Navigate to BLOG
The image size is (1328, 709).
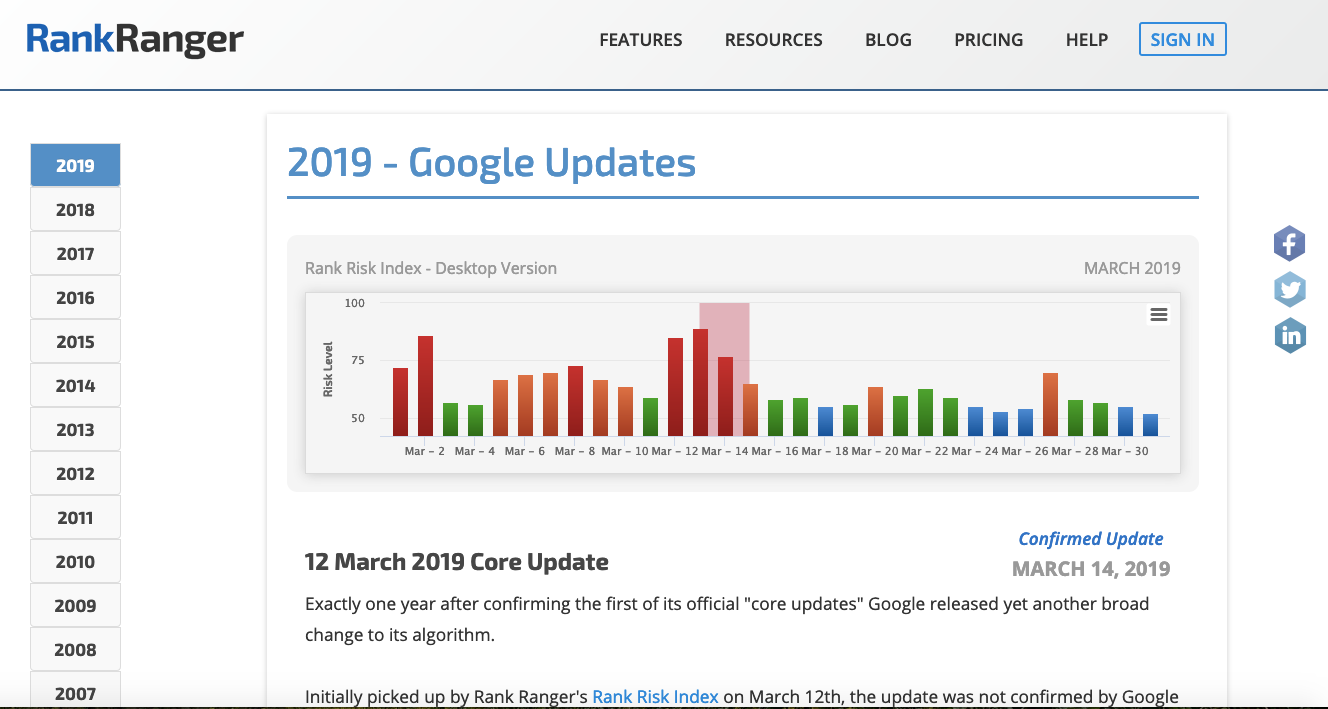point(888,40)
